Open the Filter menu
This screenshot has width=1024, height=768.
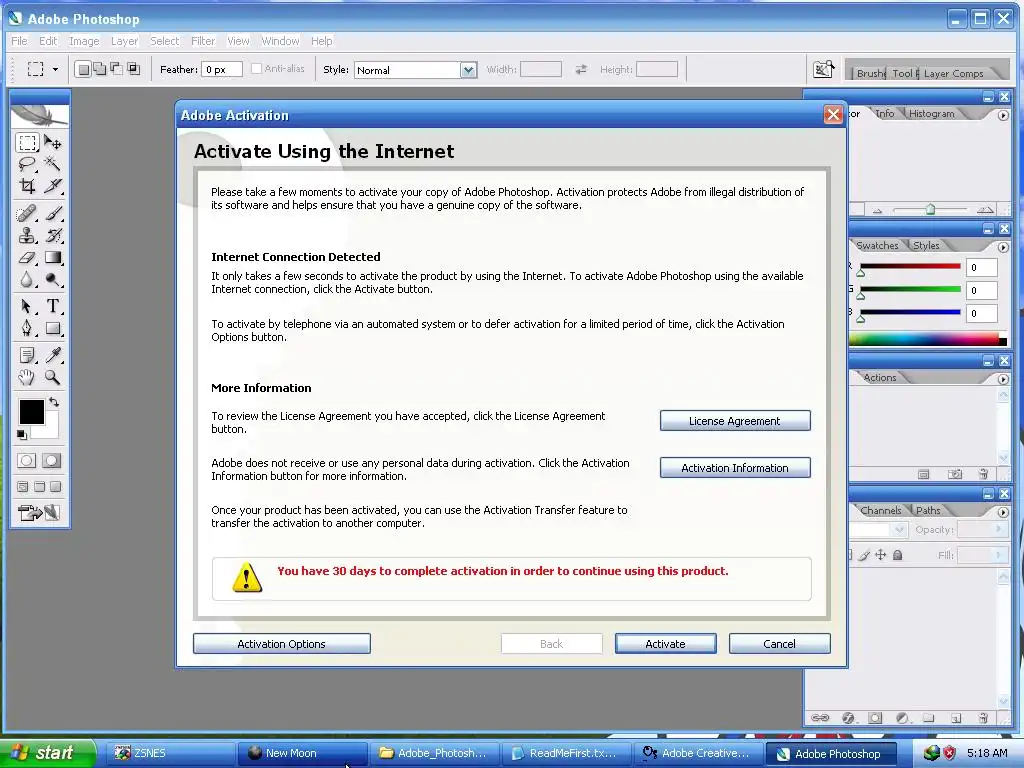[203, 41]
